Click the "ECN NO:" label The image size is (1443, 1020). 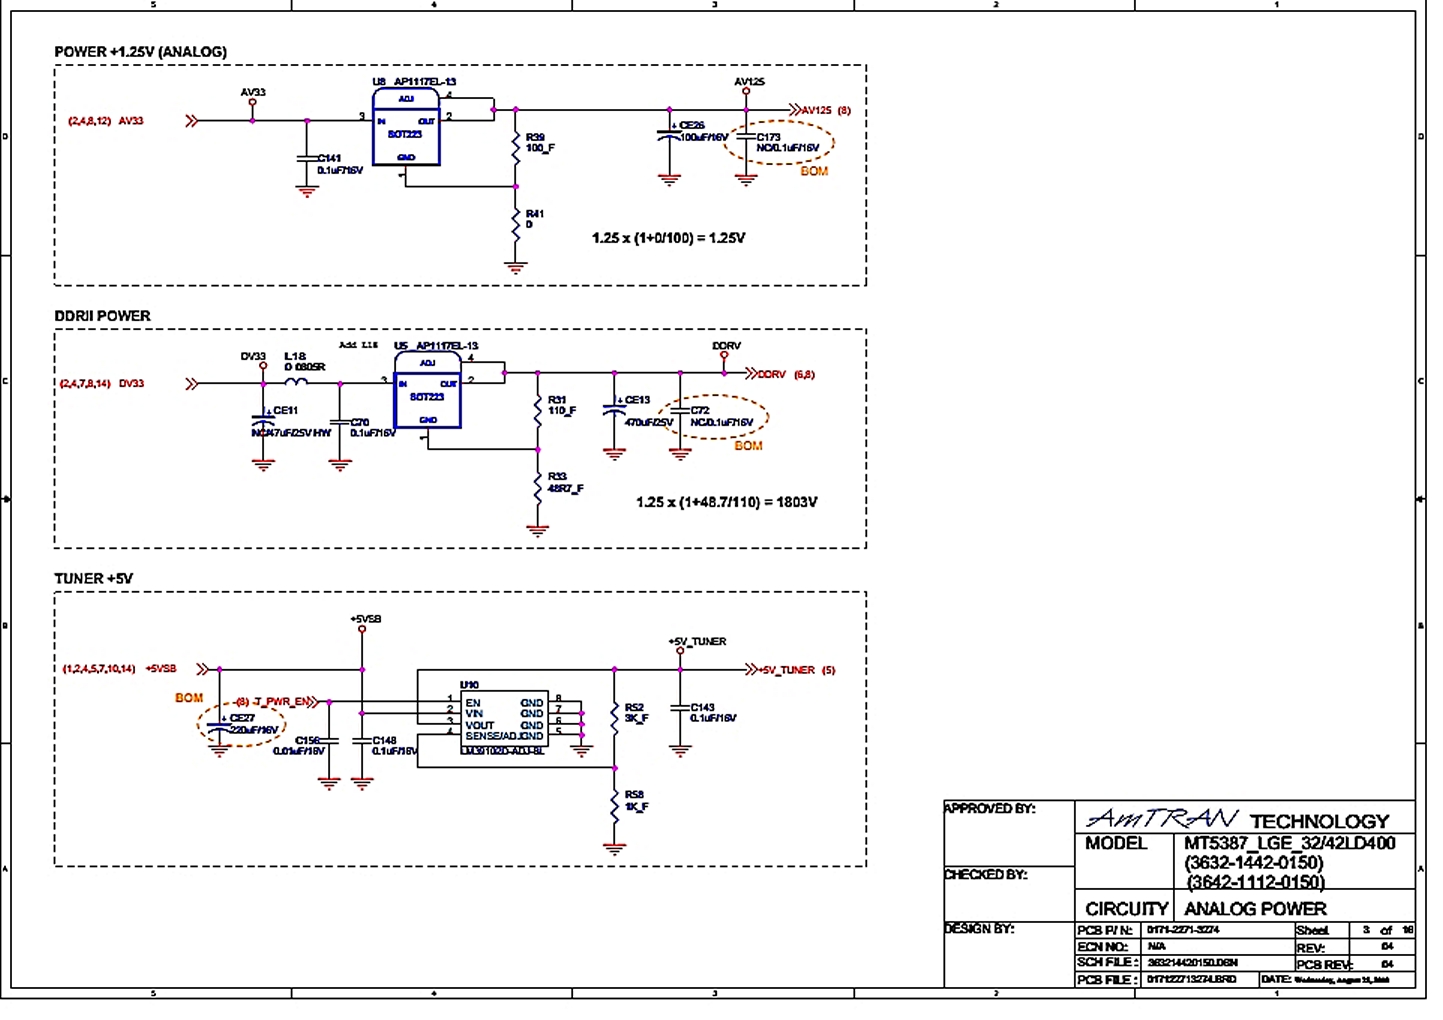1103,947
